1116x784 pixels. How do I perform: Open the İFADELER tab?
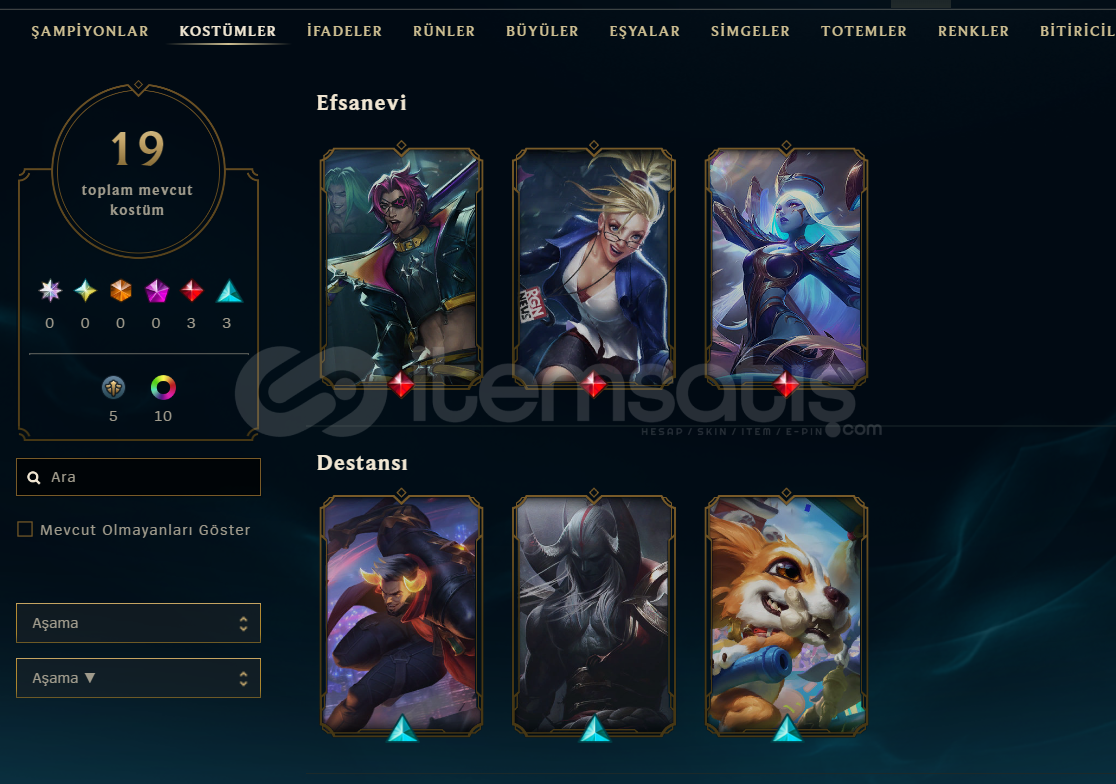[x=344, y=31]
